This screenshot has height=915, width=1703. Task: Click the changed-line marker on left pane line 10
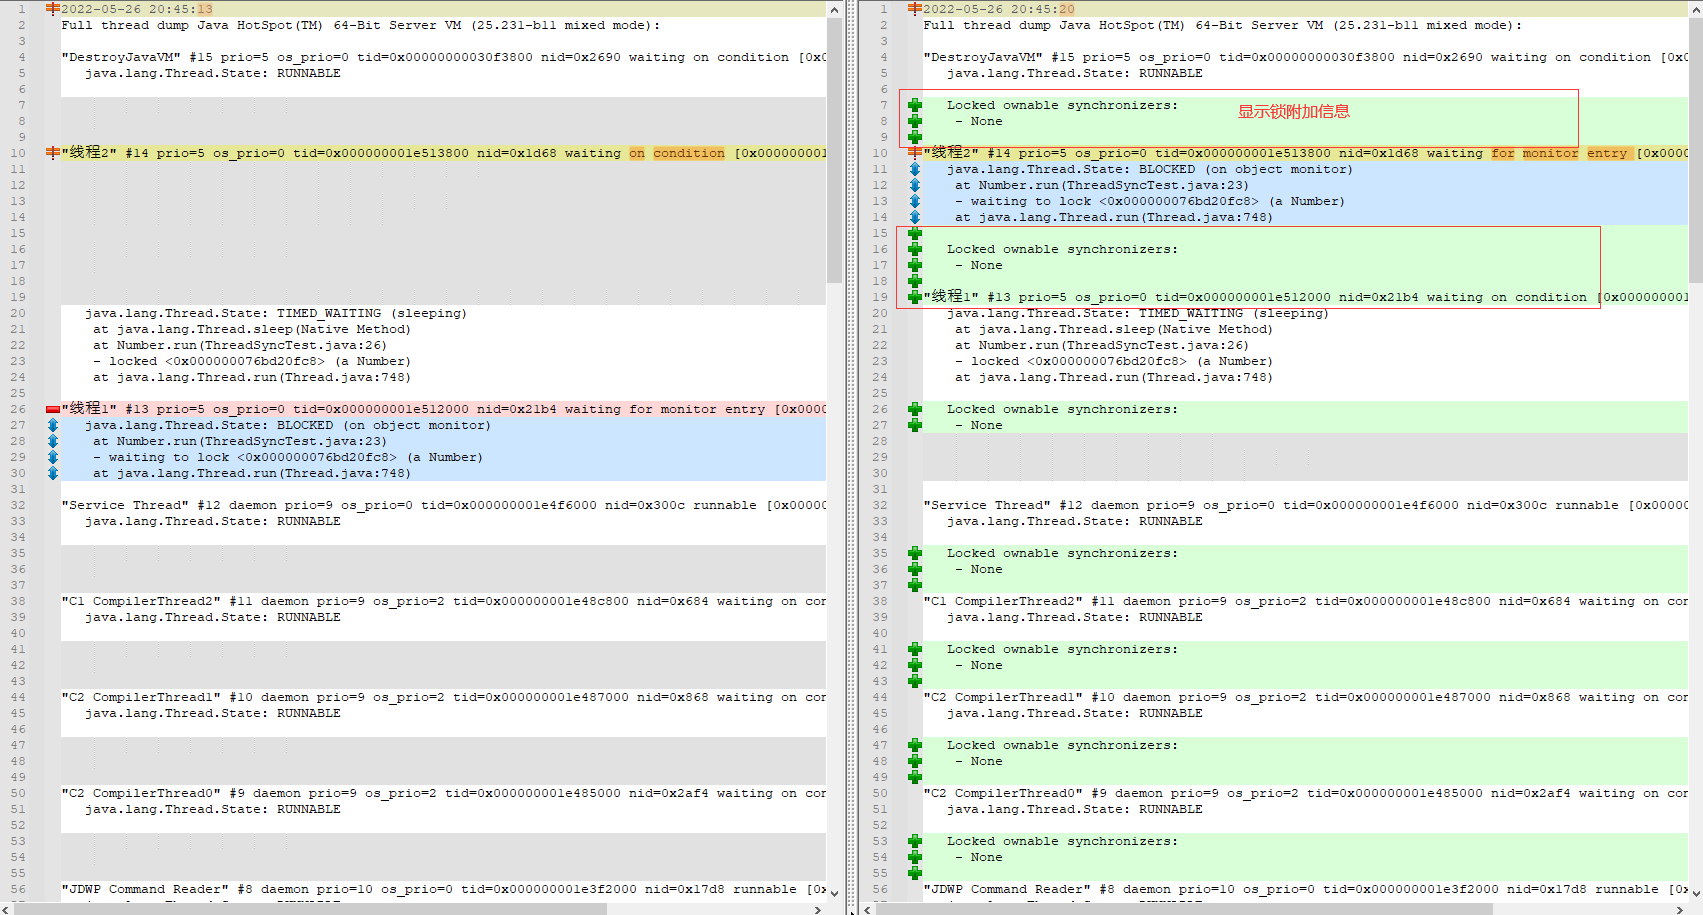(x=53, y=153)
